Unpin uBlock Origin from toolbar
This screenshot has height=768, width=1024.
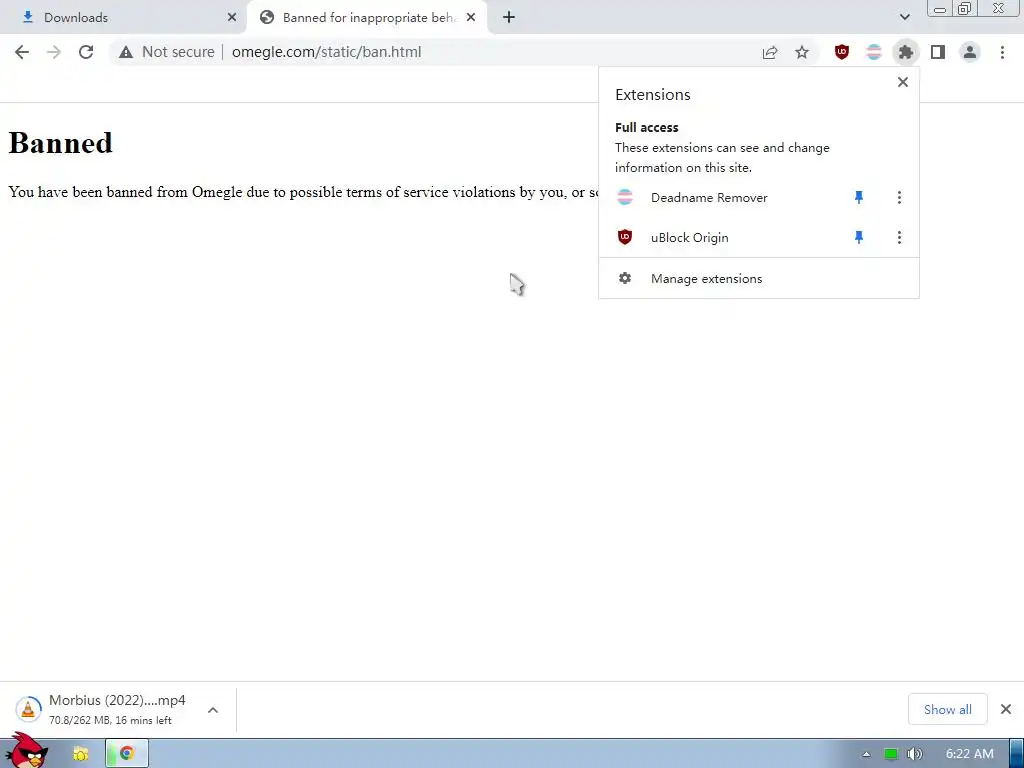pyautogui.click(x=859, y=238)
